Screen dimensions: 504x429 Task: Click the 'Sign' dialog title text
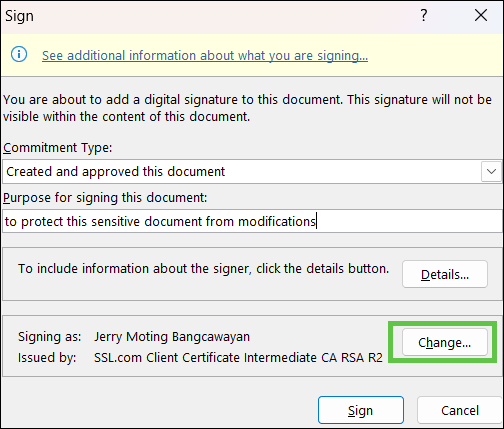(x=19, y=16)
